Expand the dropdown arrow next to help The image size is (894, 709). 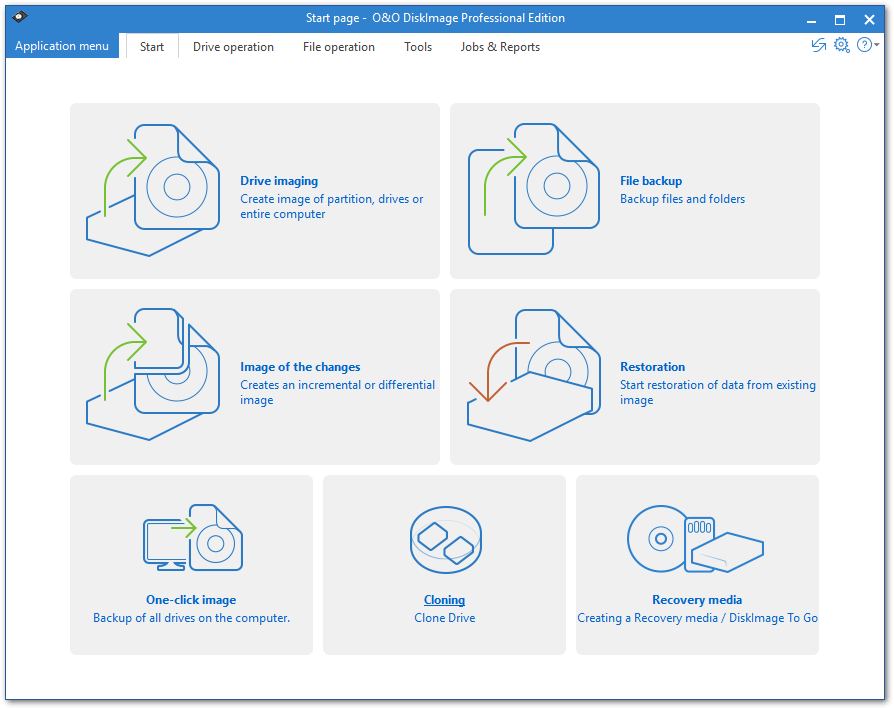pyautogui.click(x=876, y=45)
